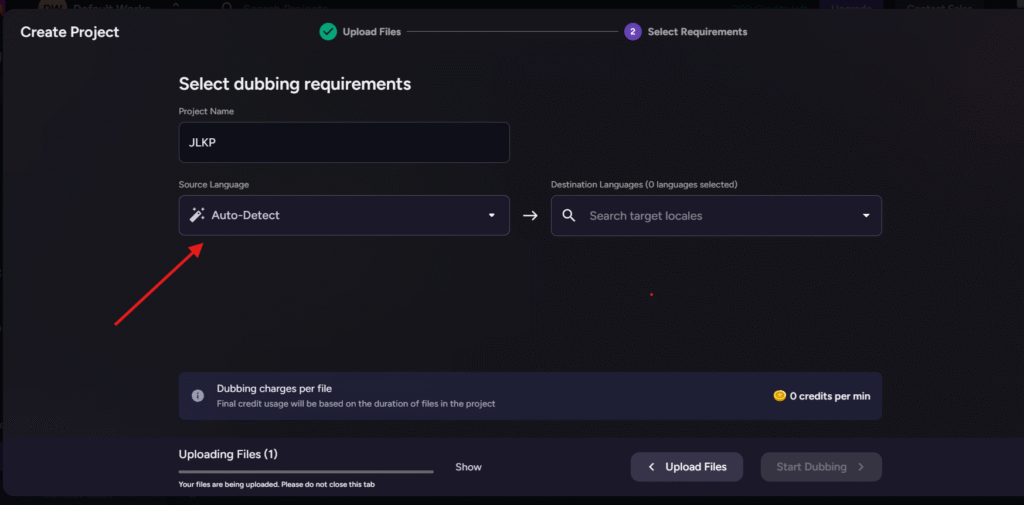Click the Project Name input field containing JLKP
Image resolution: width=1024 pixels, height=505 pixels.
[x=344, y=142]
